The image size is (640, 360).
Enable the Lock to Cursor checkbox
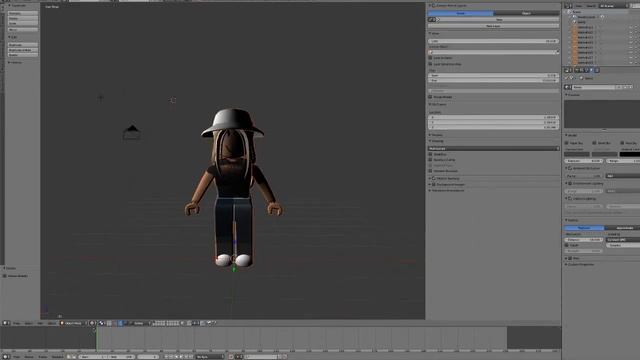click(x=430, y=58)
